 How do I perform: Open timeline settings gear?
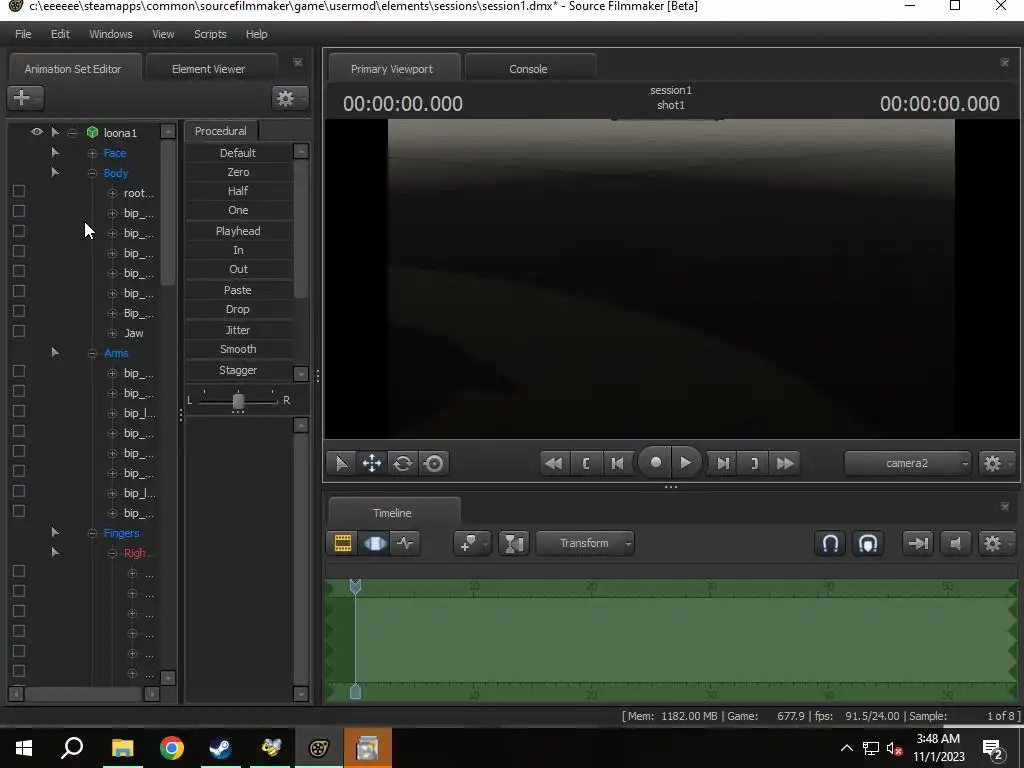pyautogui.click(x=996, y=543)
